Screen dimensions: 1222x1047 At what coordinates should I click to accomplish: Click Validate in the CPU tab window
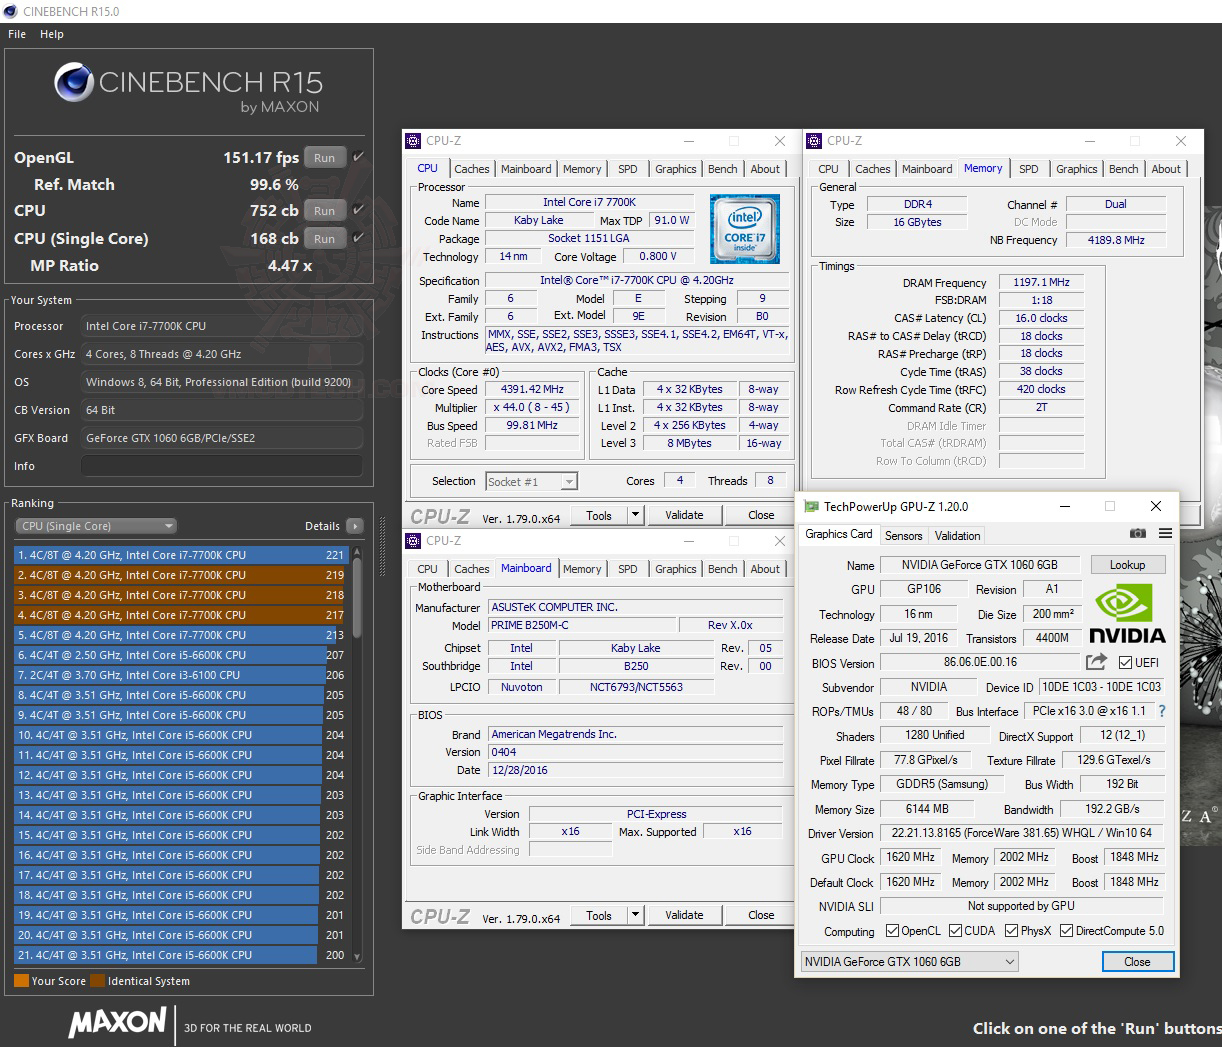684,515
